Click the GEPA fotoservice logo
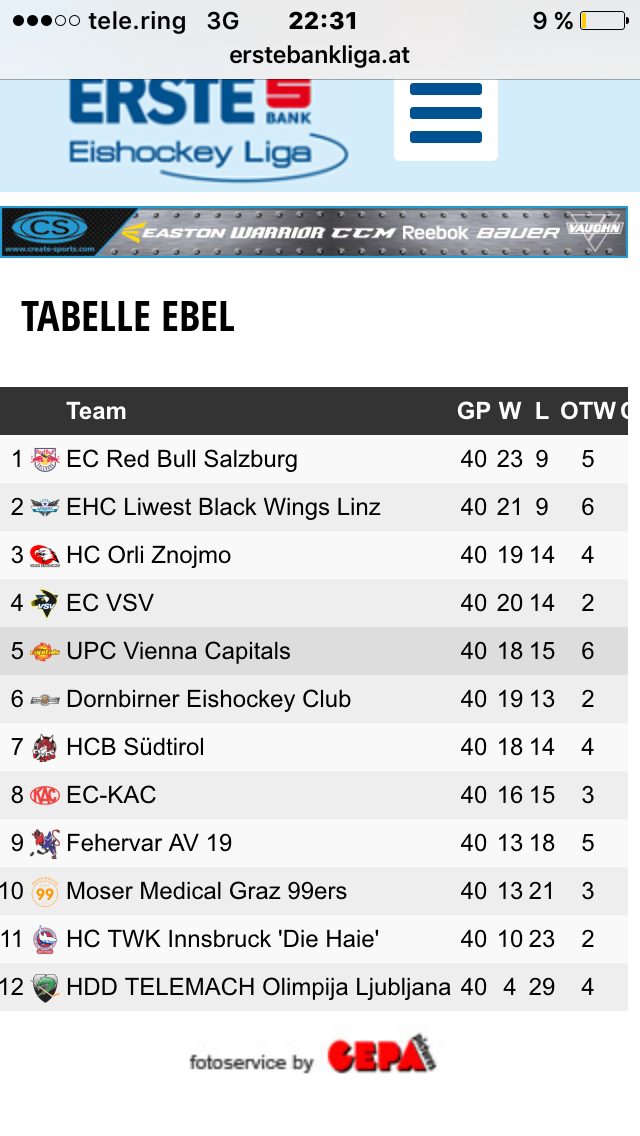 382,1056
